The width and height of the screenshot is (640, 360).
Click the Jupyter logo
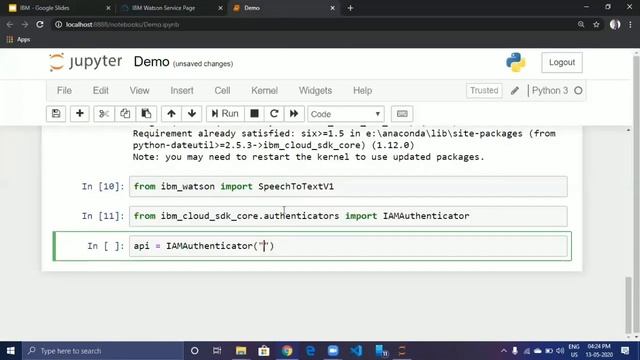[86, 62]
